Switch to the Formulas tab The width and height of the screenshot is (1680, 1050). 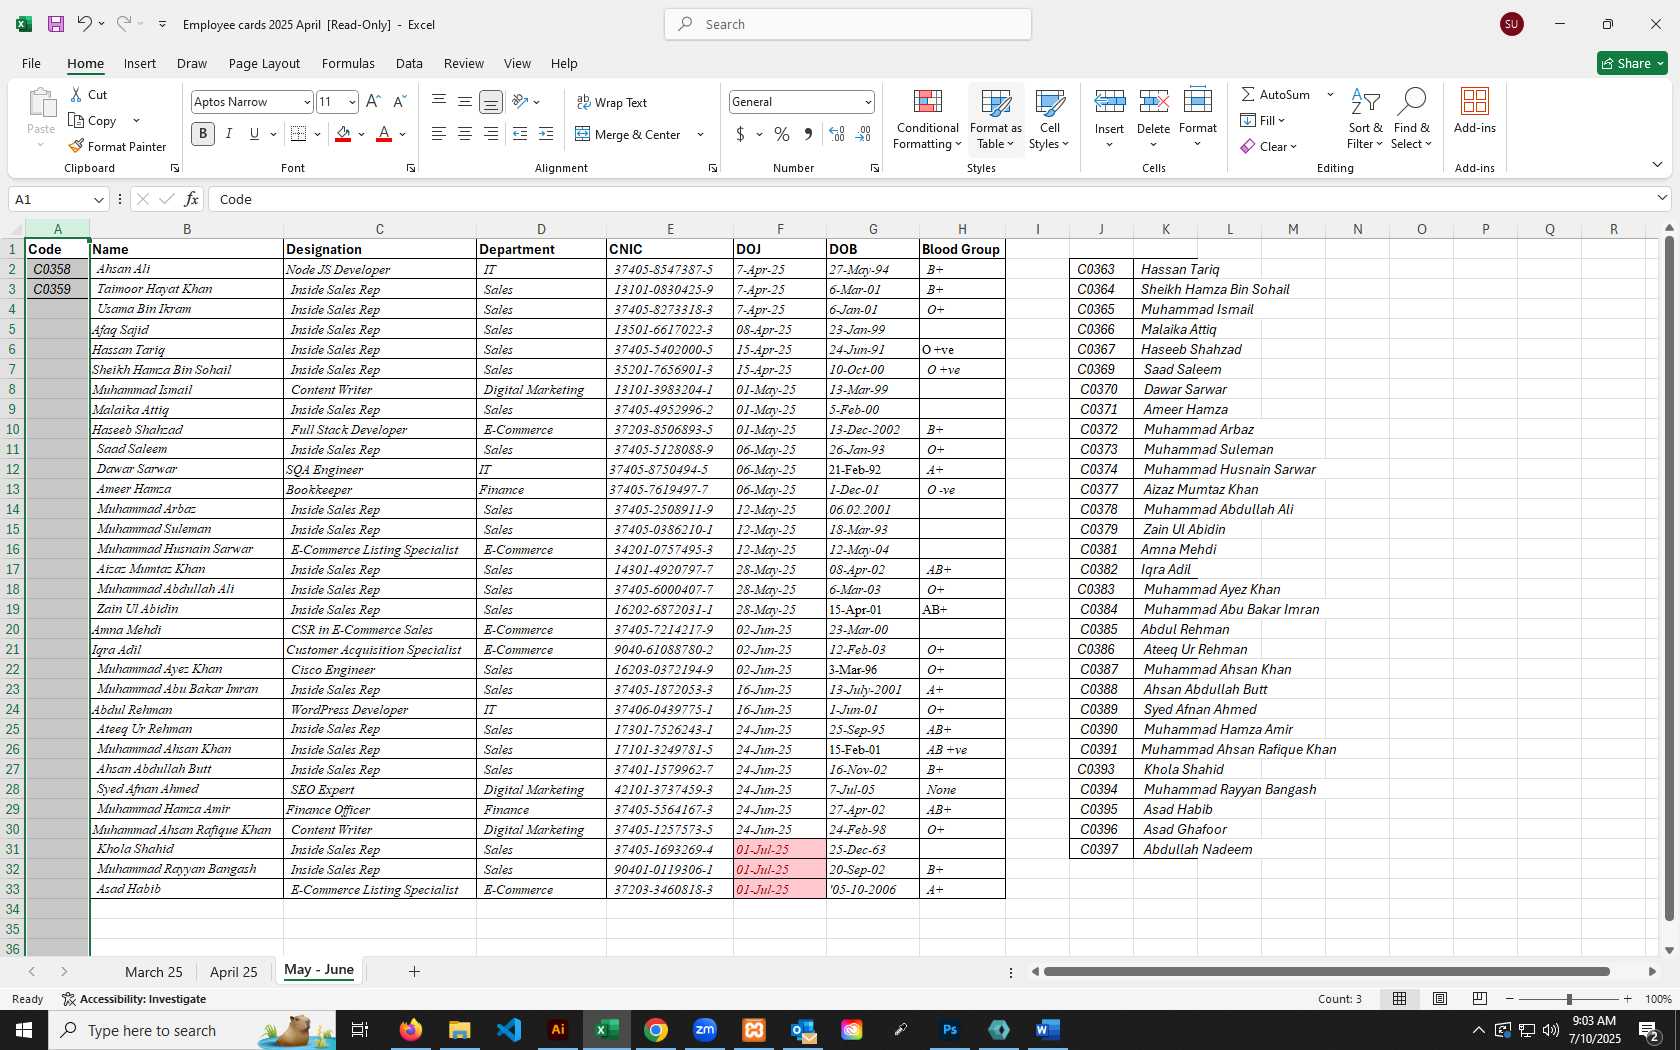pyautogui.click(x=348, y=63)
